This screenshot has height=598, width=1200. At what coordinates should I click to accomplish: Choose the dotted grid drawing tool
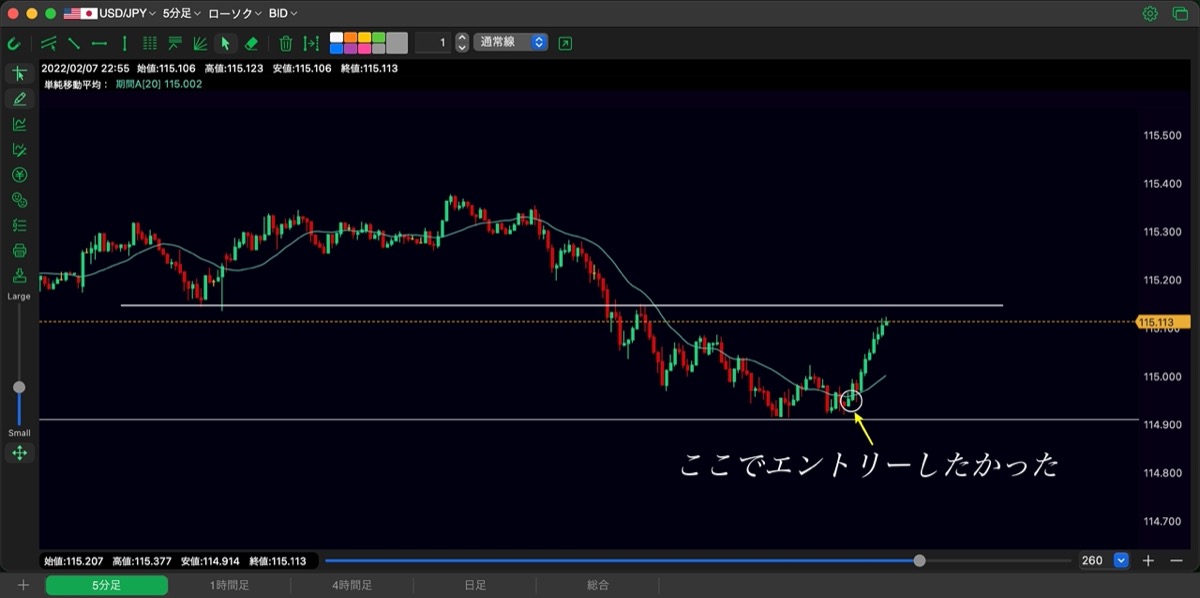coord(150,43)
